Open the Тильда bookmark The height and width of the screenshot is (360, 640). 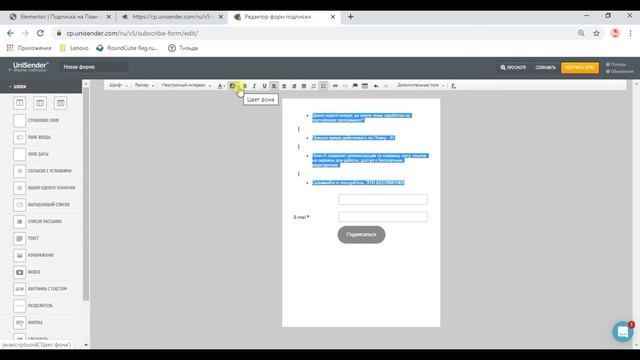(x=183, y=48)
